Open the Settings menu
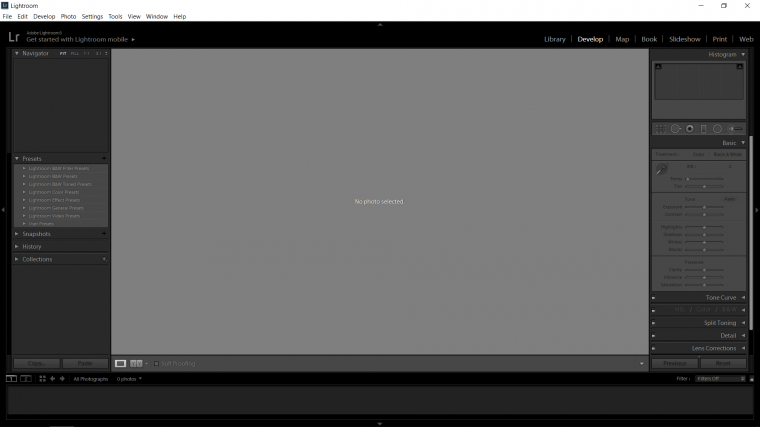Viewport: 760px width, 427px height. pos(92,16)
